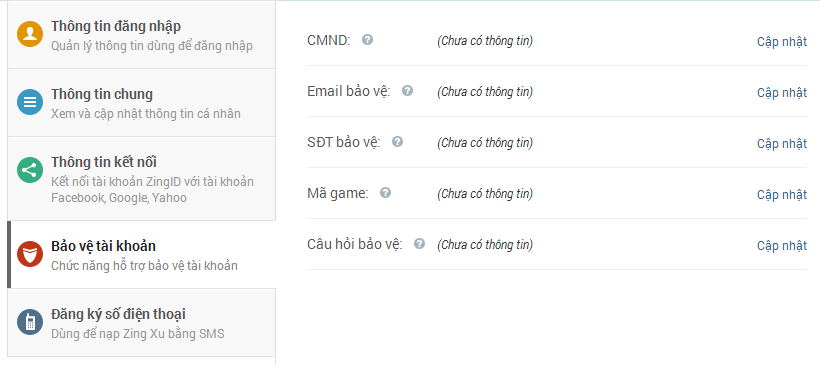Select the Bảo vệ tài khoản tab title
This screenshot has height=365, width=820.
[x=103, y=246]
